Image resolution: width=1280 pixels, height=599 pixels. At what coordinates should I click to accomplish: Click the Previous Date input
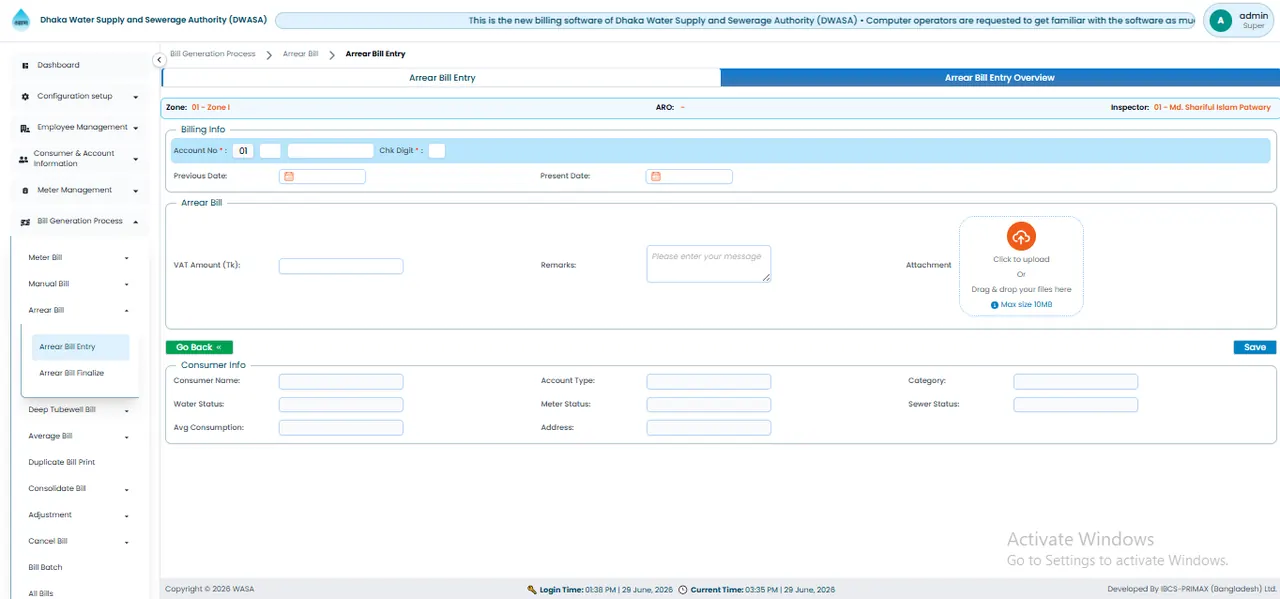pos(322,176)
